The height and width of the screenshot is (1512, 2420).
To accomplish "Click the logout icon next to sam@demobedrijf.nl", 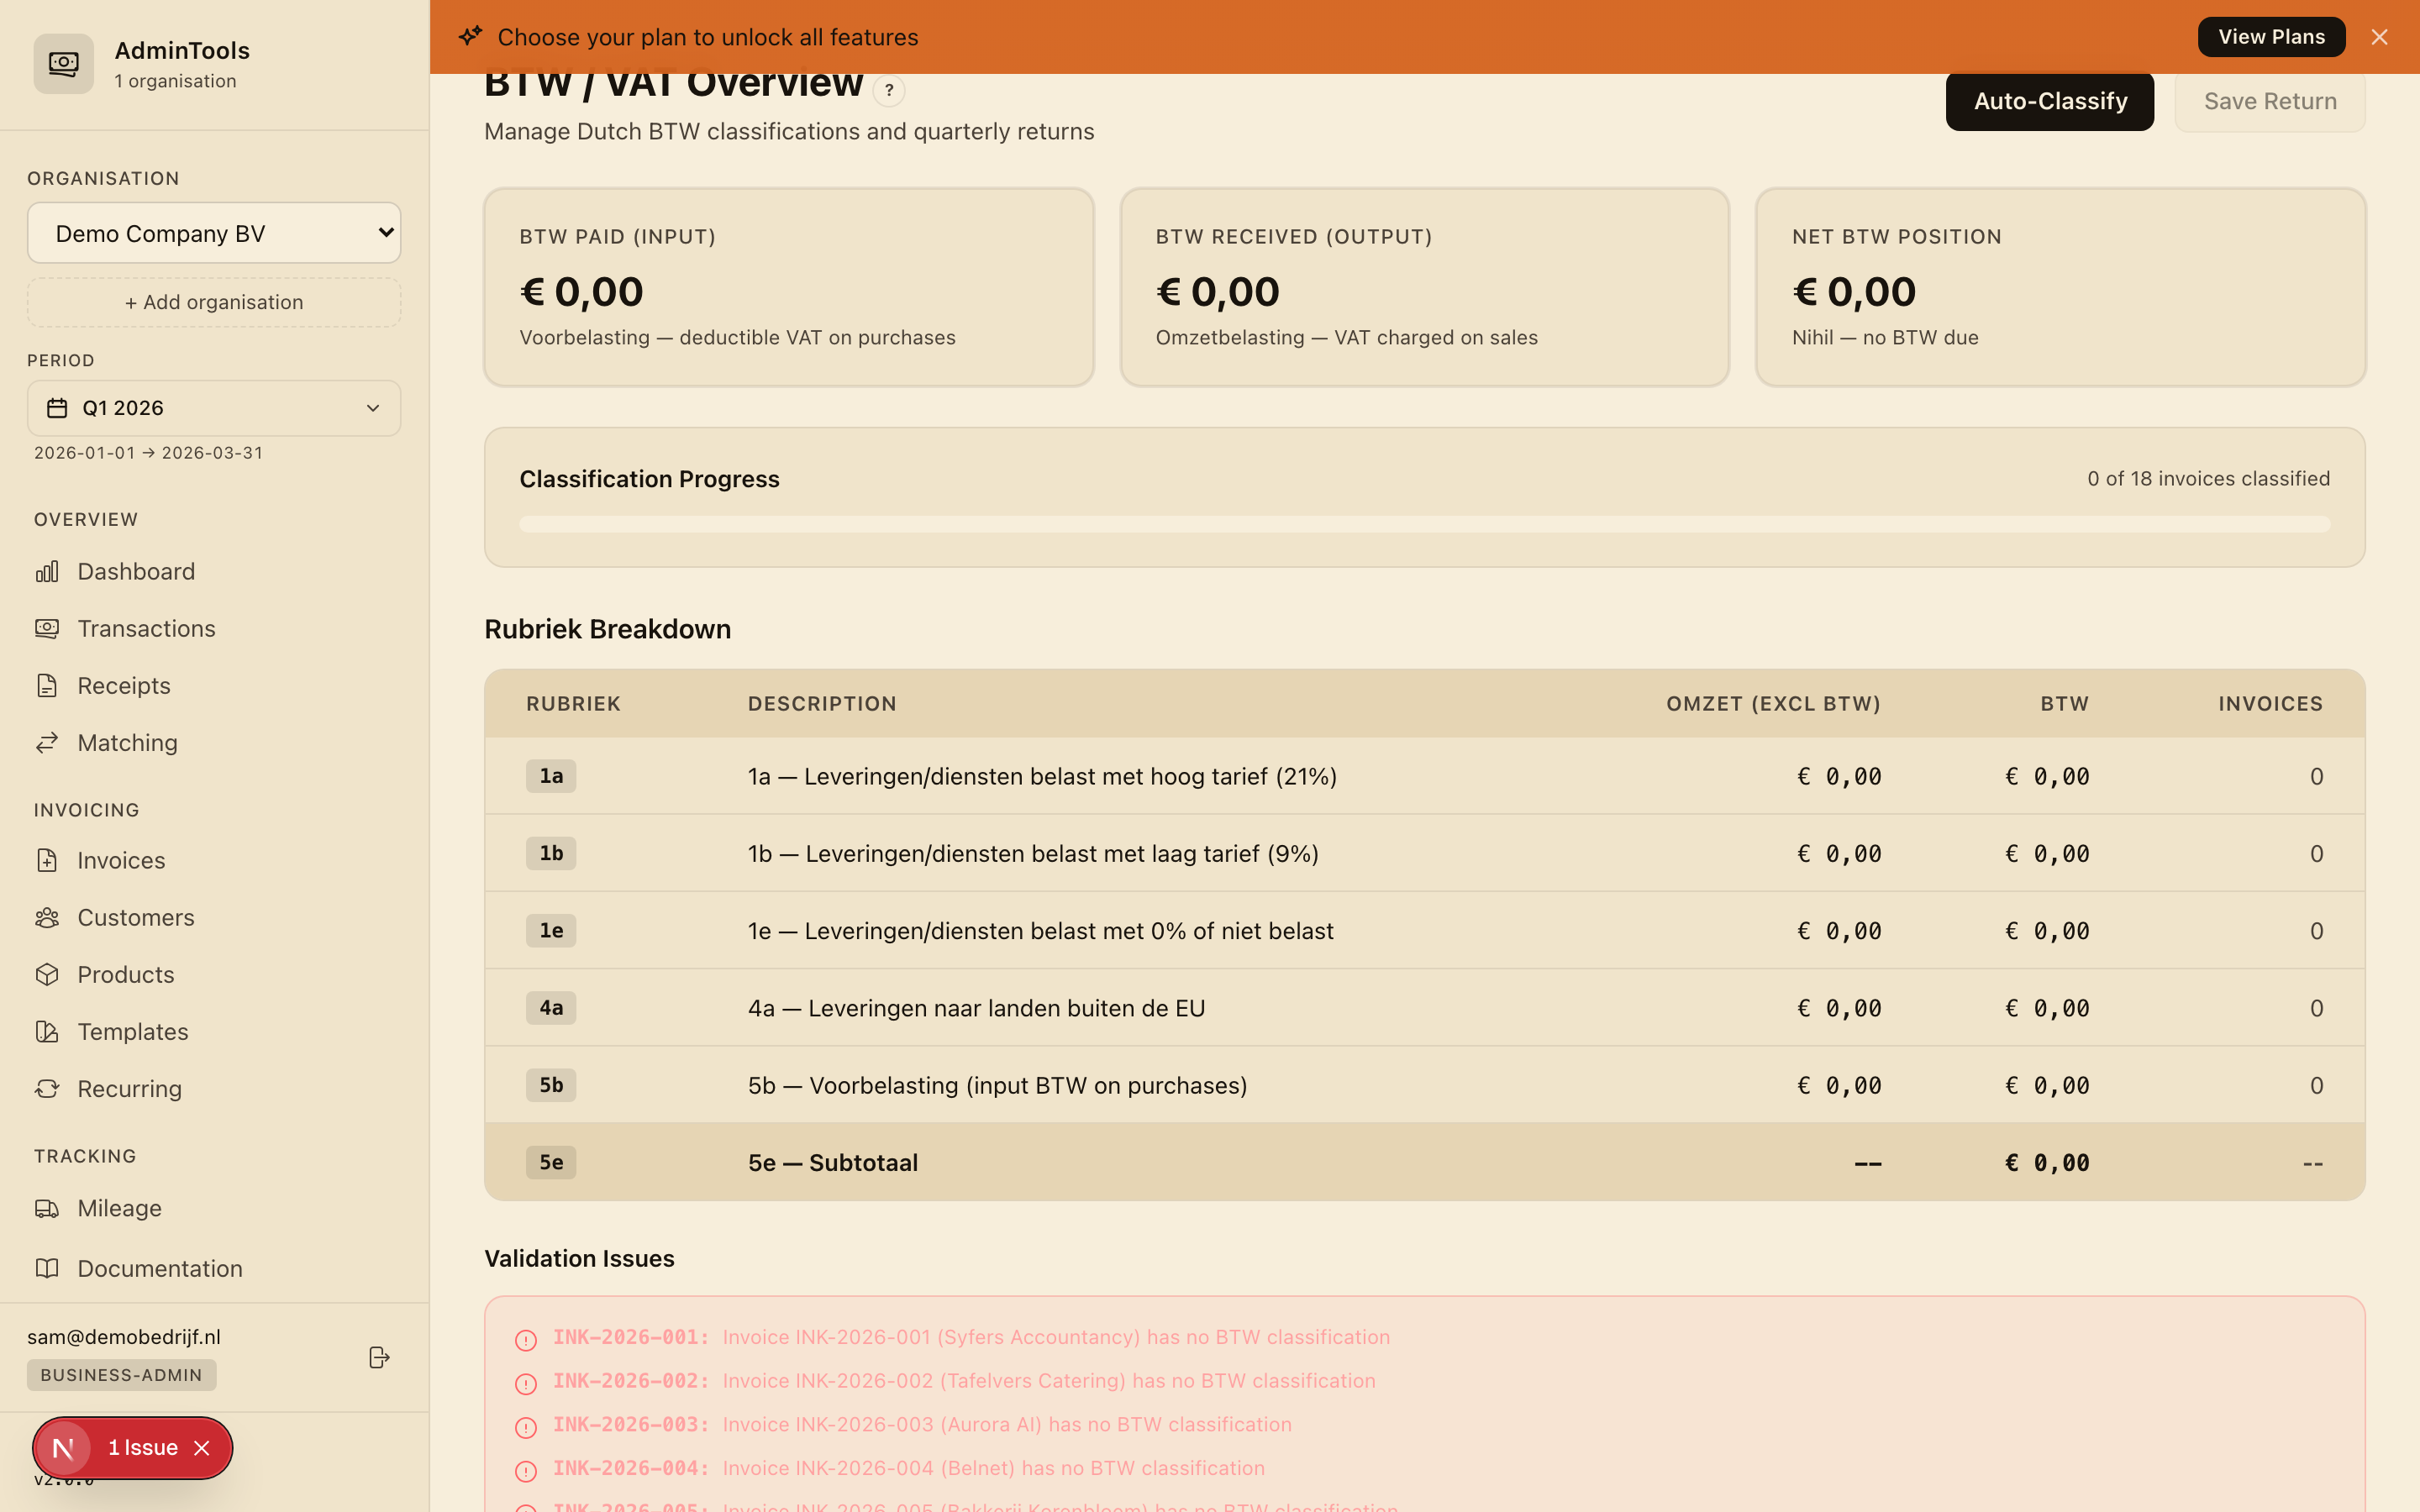I will tap(379, 1357).
